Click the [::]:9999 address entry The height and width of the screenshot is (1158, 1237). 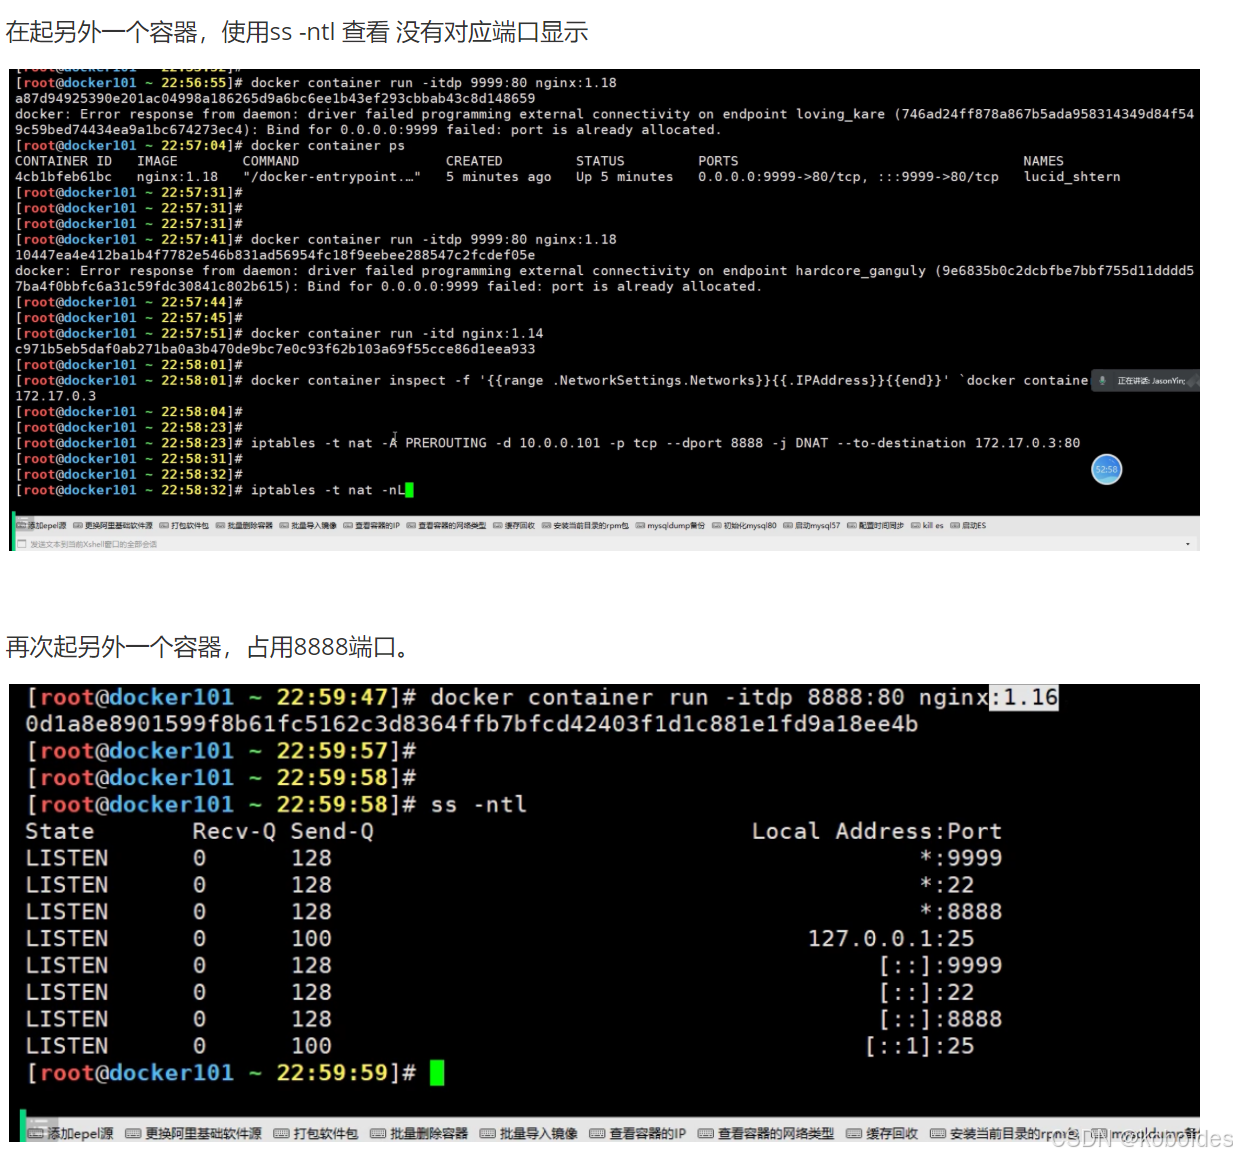tap(941, 965)
